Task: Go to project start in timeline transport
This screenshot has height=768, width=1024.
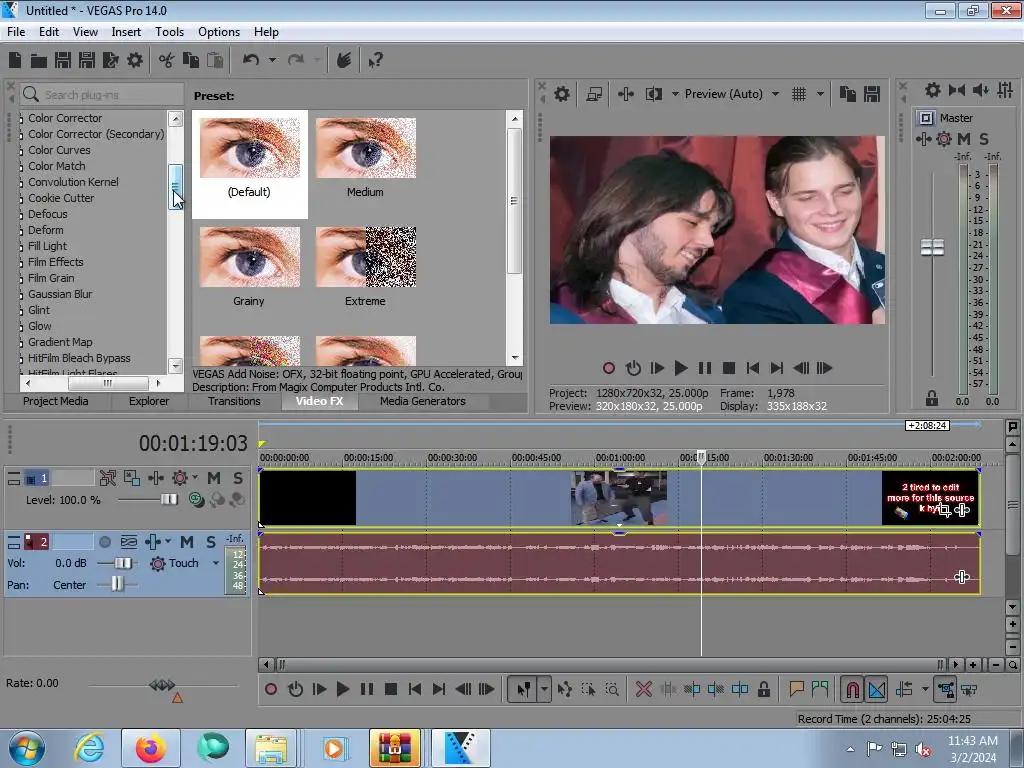Action: [x=415, y=689]
